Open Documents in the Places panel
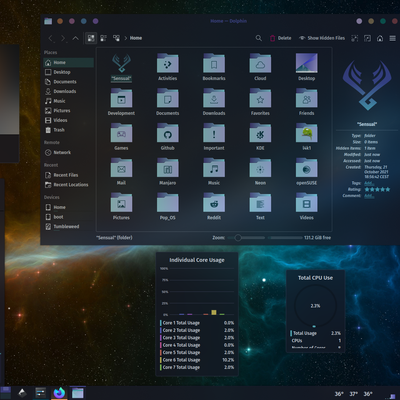 tap(68, 82)
